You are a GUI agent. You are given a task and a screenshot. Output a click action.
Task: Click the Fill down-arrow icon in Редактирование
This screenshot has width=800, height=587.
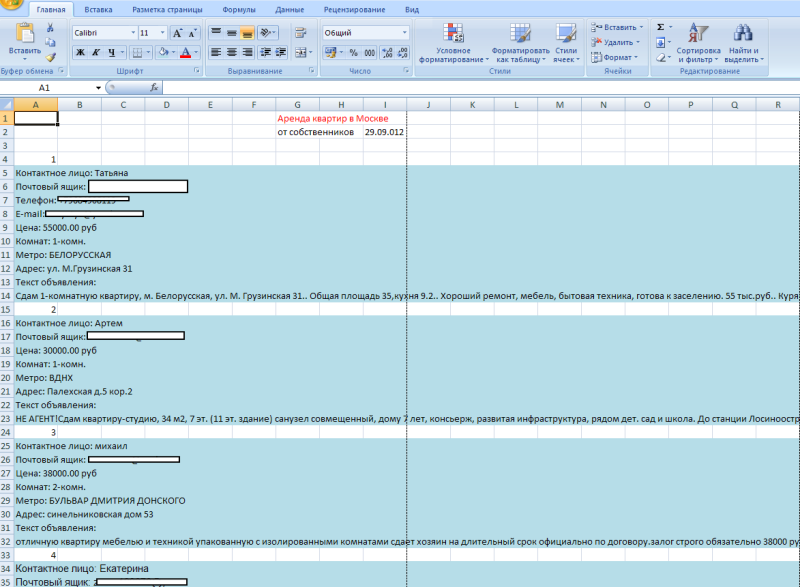pos(660,42)
